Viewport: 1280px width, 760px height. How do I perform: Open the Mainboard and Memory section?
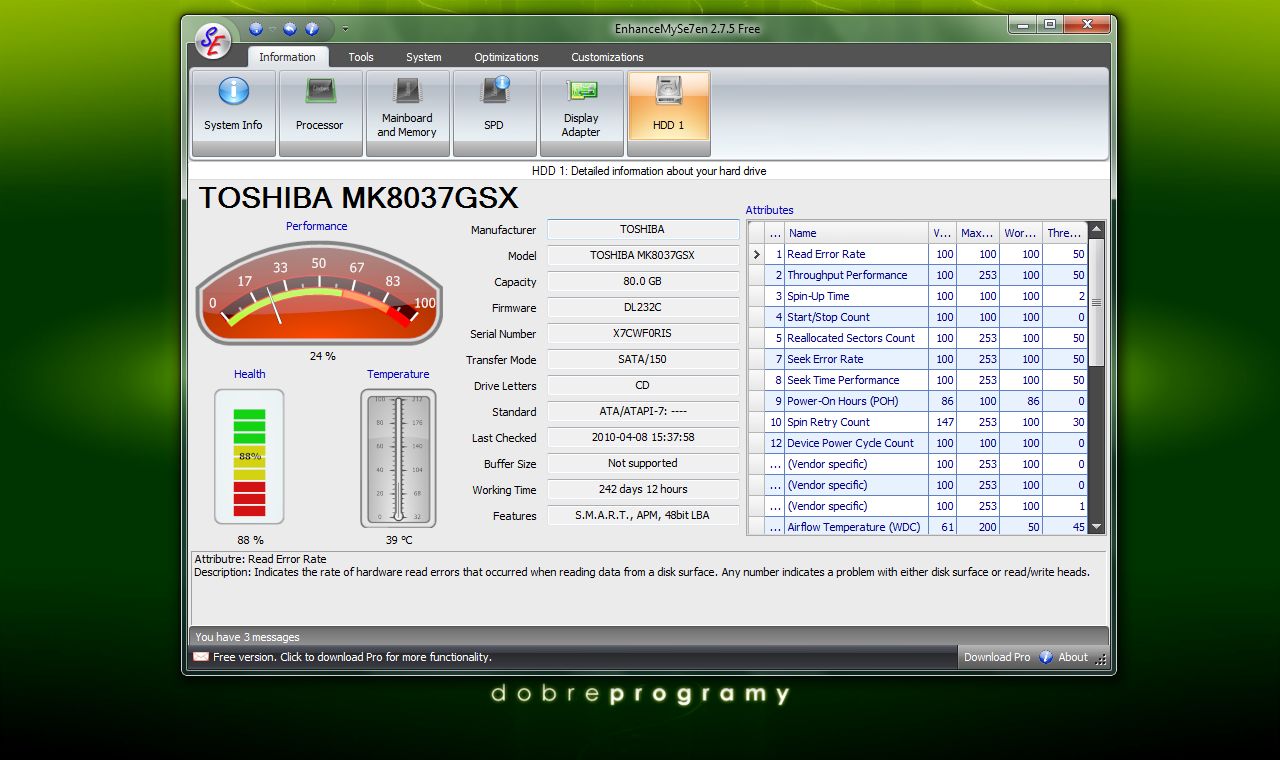(407, 113)
